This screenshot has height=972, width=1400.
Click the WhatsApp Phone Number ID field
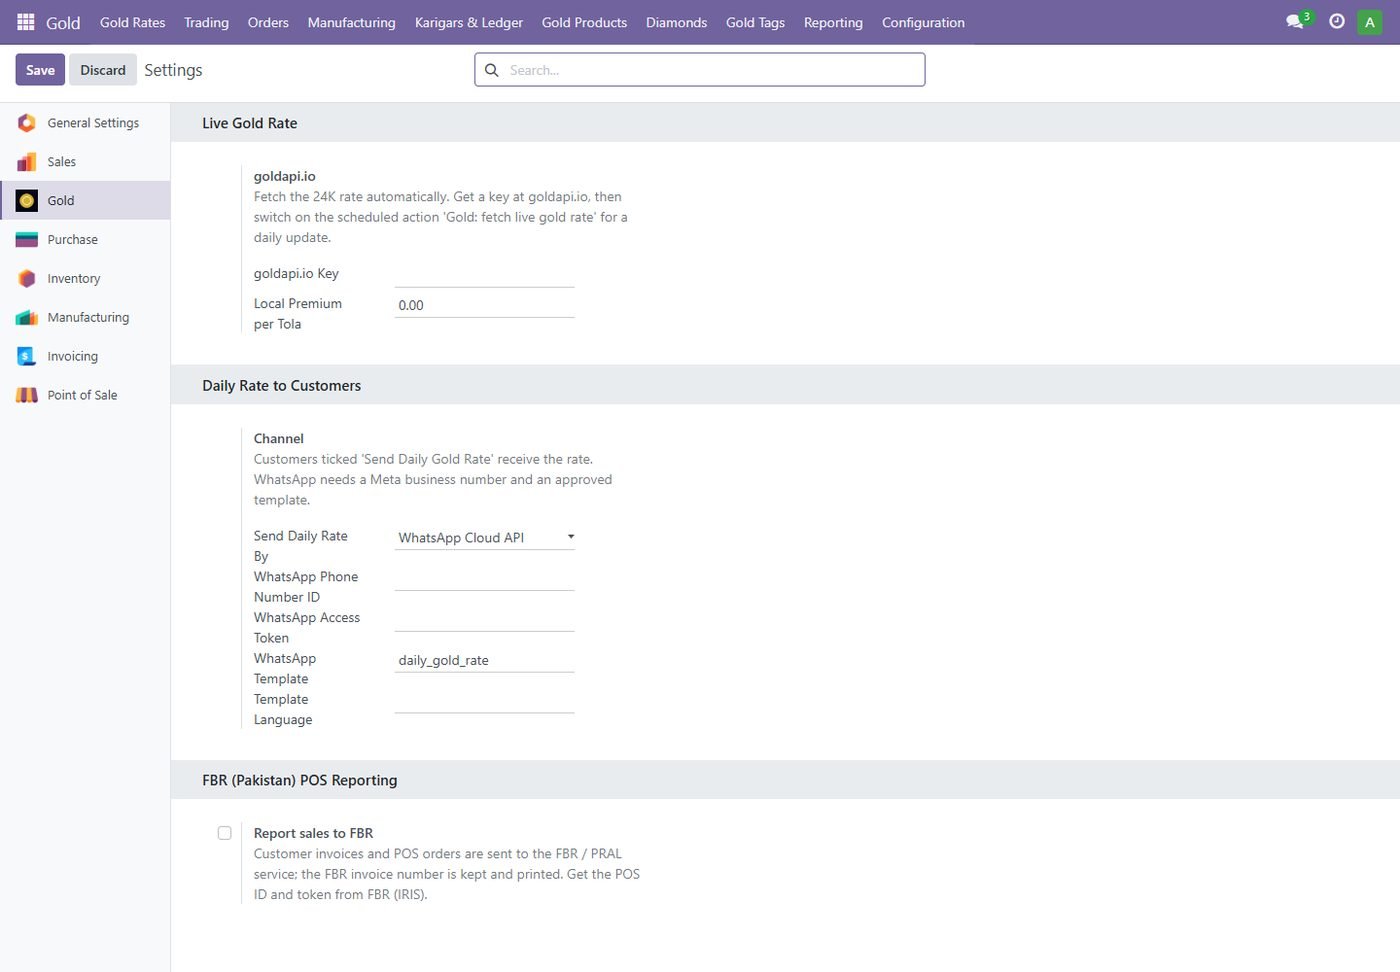click(485, 578)
